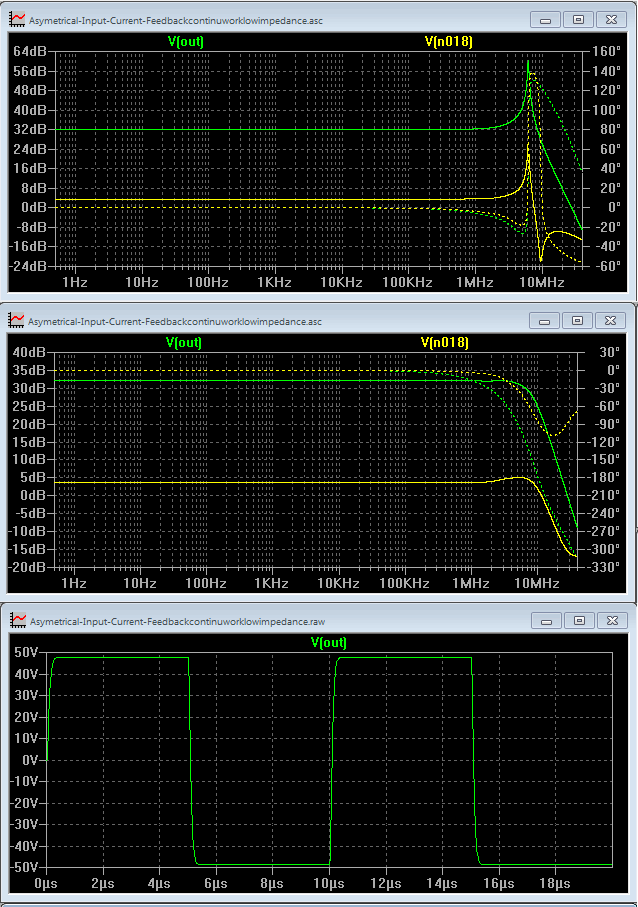This screenshot has height=907, width=638.
Task: Maximize the middle plot window
Action: tap(577, 320)
